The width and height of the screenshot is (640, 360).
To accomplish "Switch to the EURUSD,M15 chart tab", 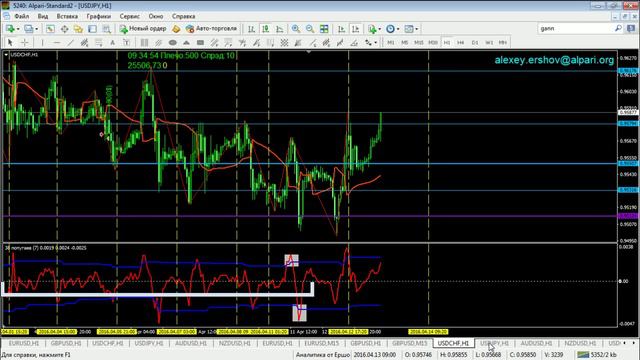I will (322, 343).
